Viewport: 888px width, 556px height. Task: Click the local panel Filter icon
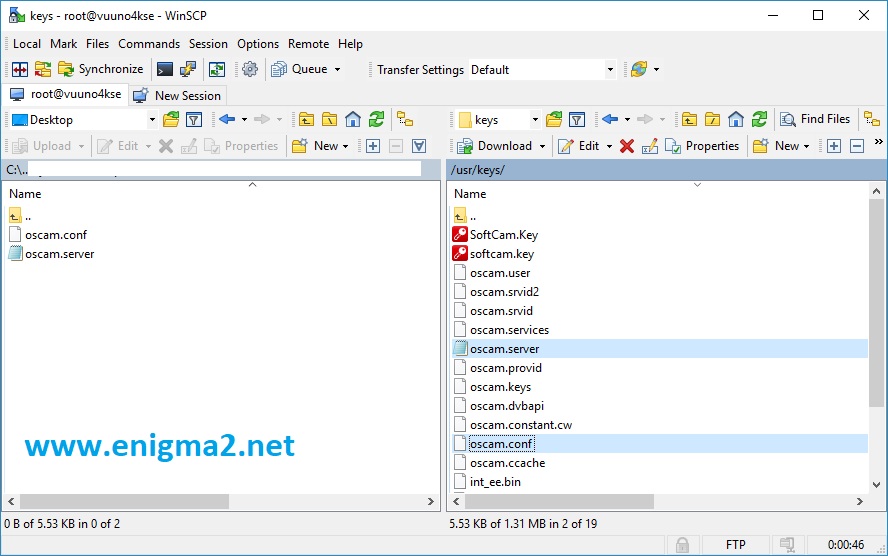coord(194,119)
